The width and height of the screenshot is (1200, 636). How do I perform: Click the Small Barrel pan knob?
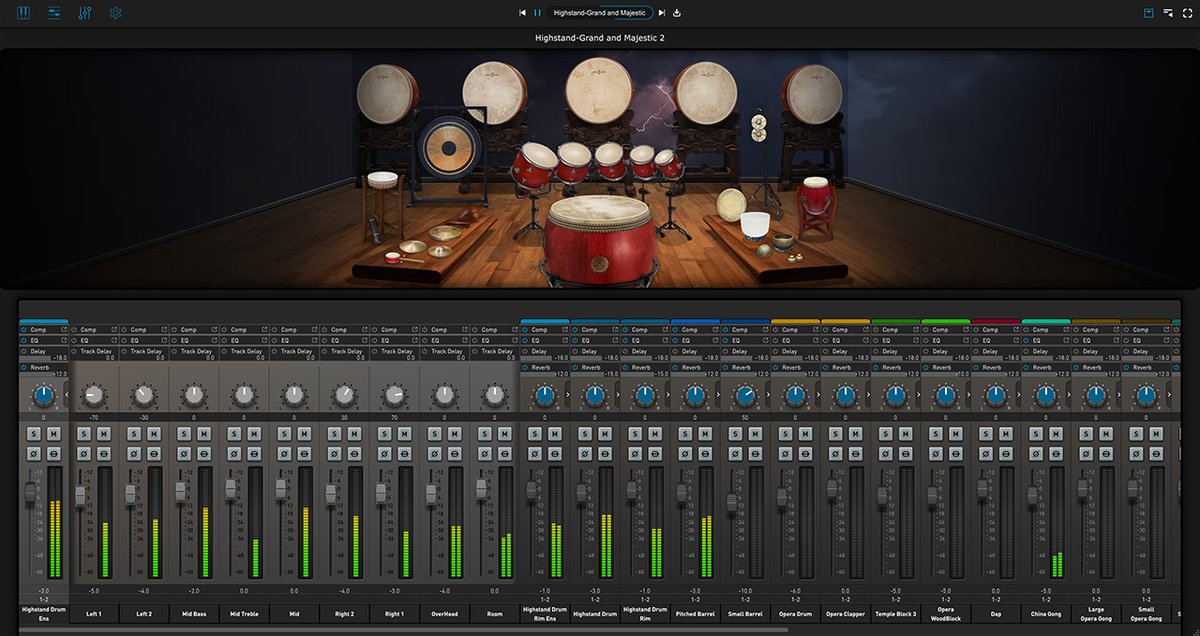click(x=745, y=396)
